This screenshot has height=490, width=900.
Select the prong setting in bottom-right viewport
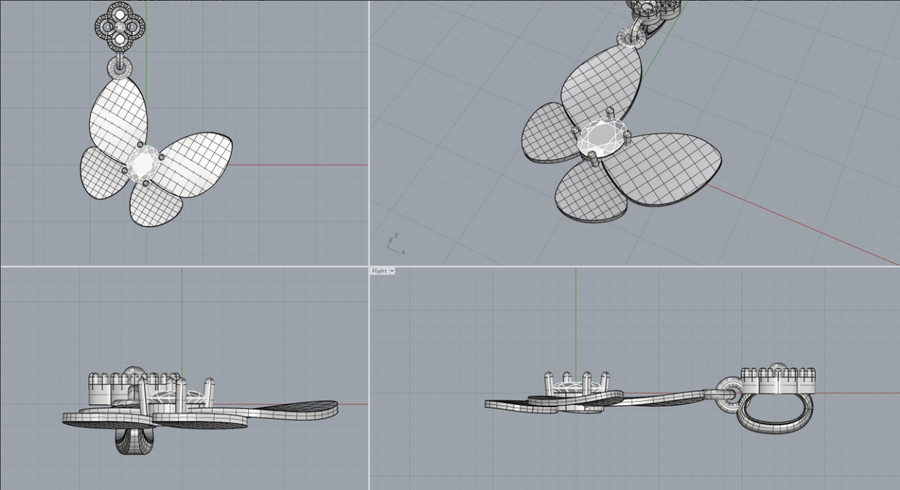point(574,383)
